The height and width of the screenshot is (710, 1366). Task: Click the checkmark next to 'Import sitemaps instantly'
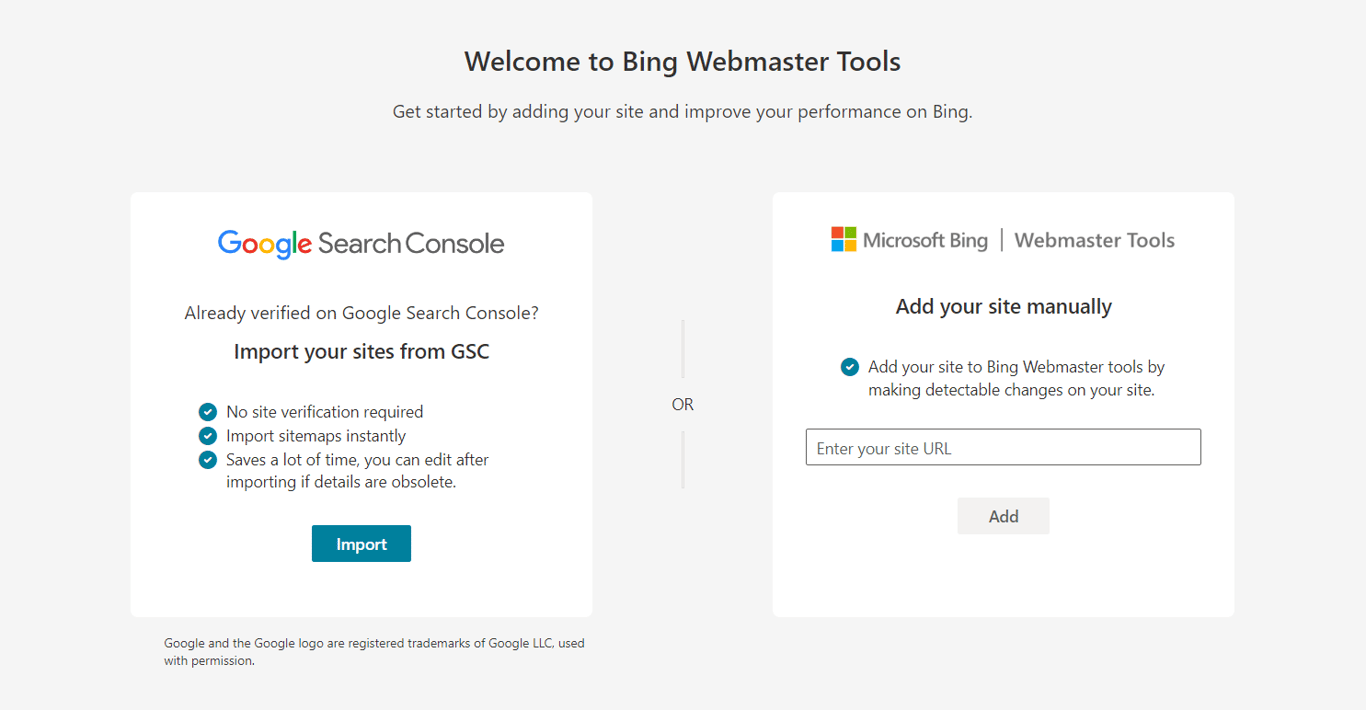click(x=208, y=435)
